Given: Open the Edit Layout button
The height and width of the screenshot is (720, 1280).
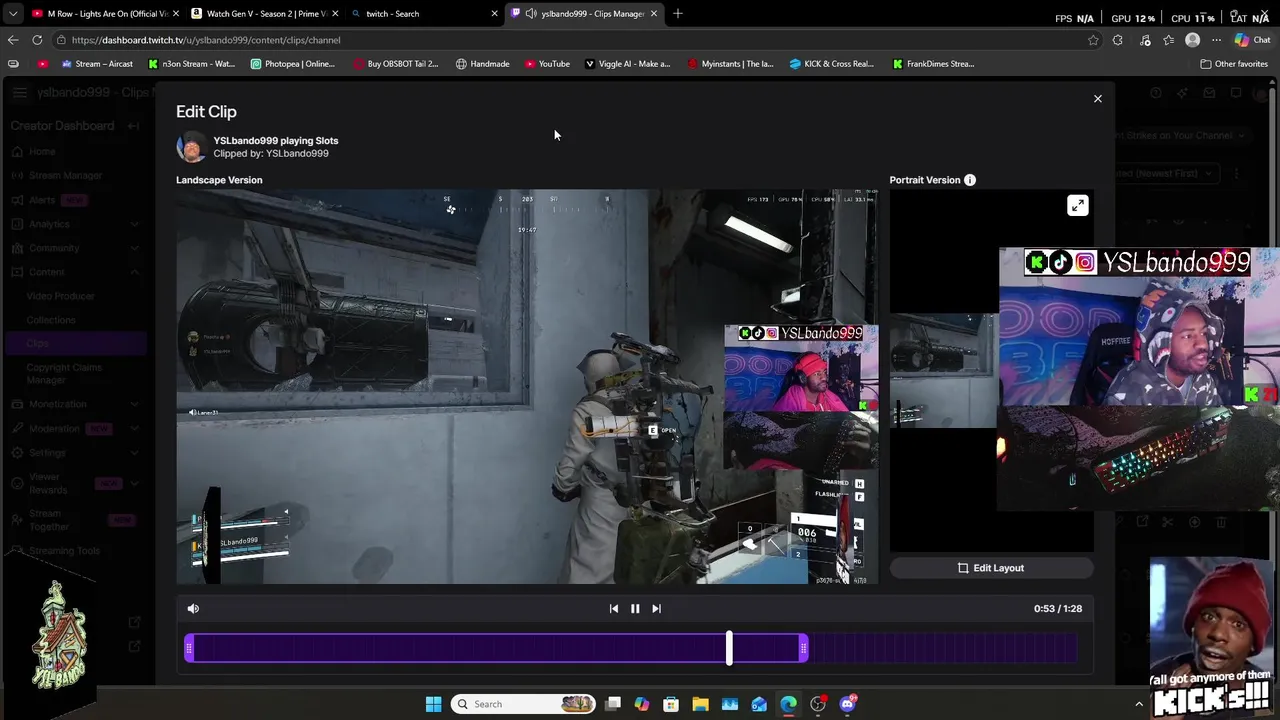Looking at the screenshot, I should coord(991,568).
